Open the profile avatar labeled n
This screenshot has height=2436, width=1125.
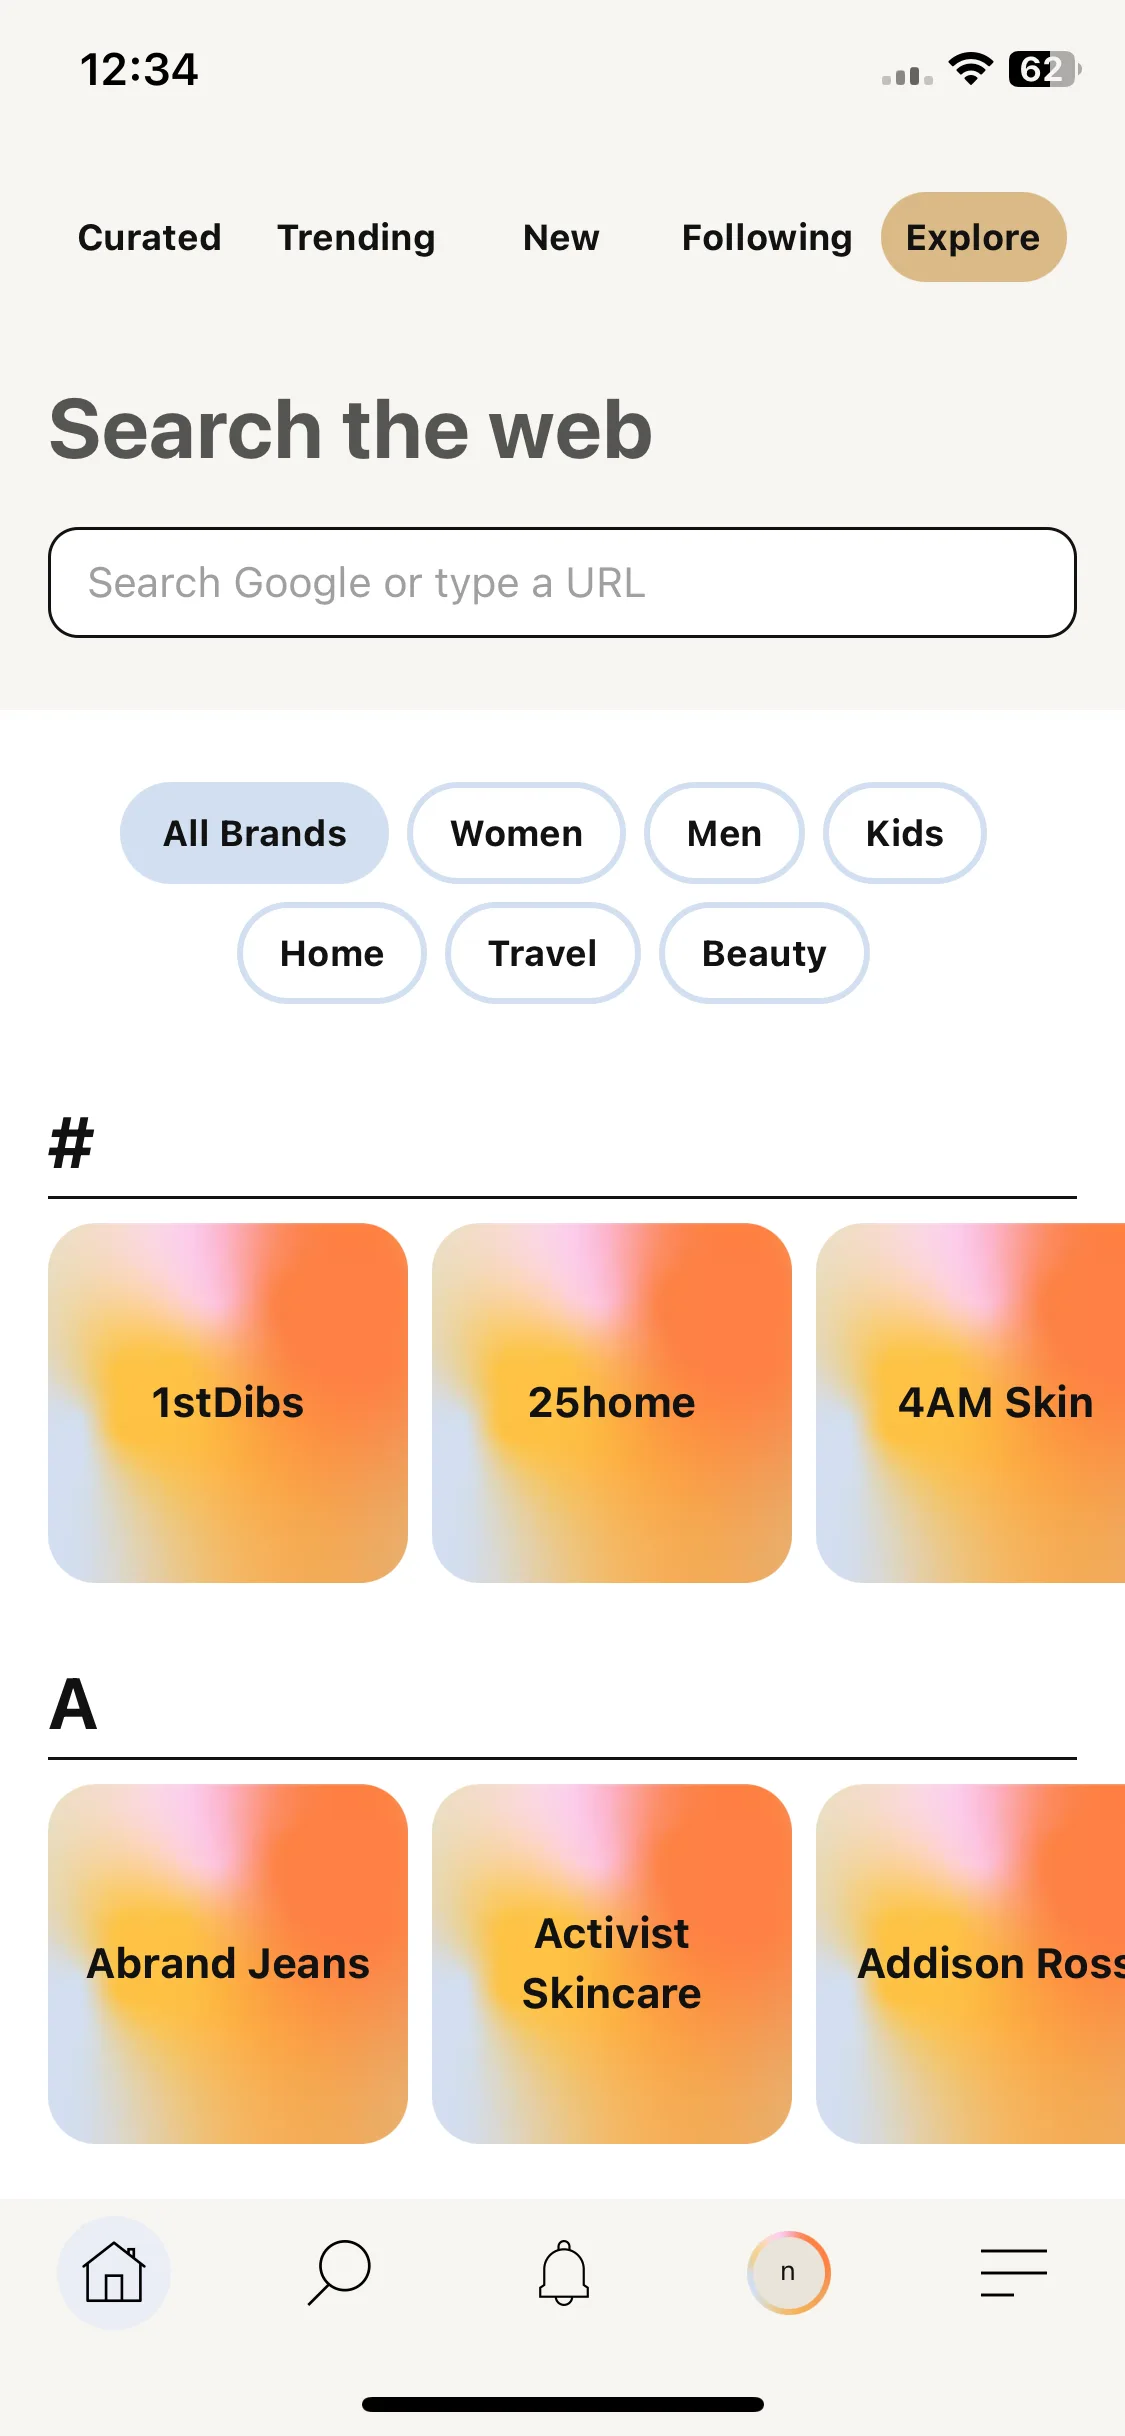tap(788, 2273)
